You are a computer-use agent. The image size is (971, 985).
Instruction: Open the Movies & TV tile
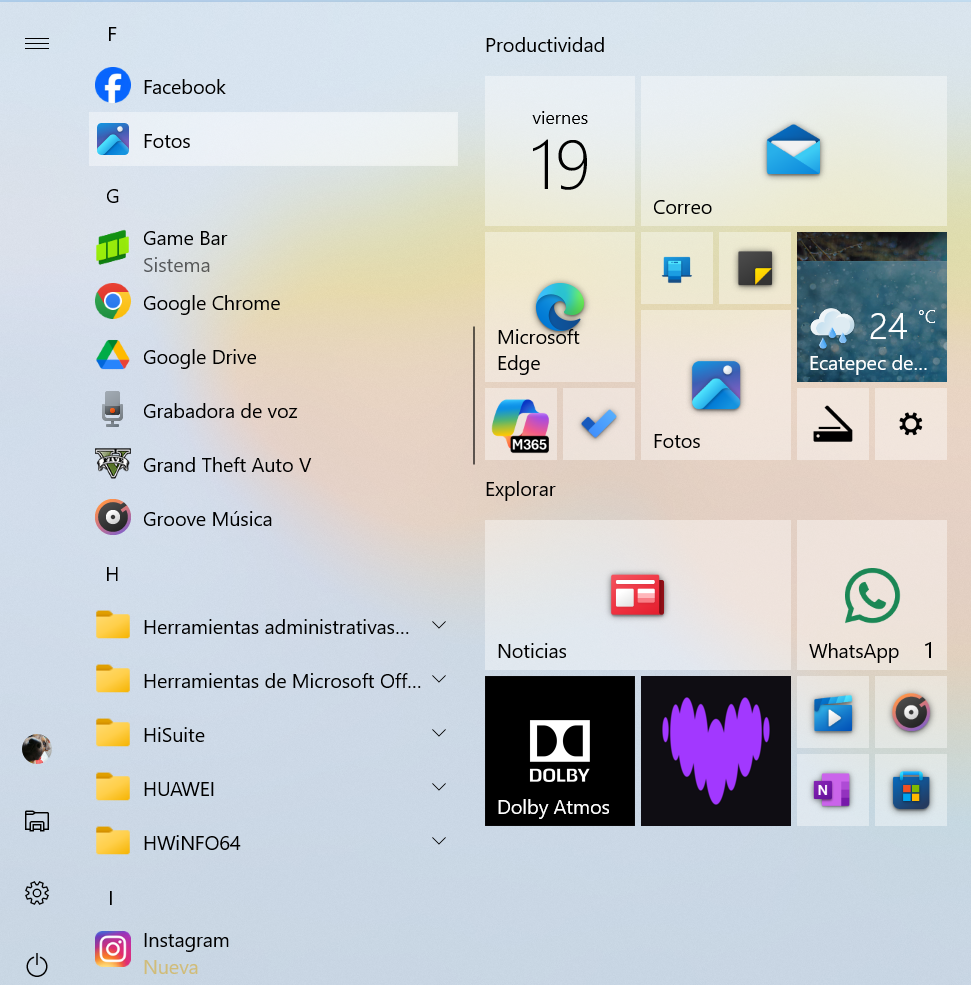pyautogui.click(x=833, y=712)
